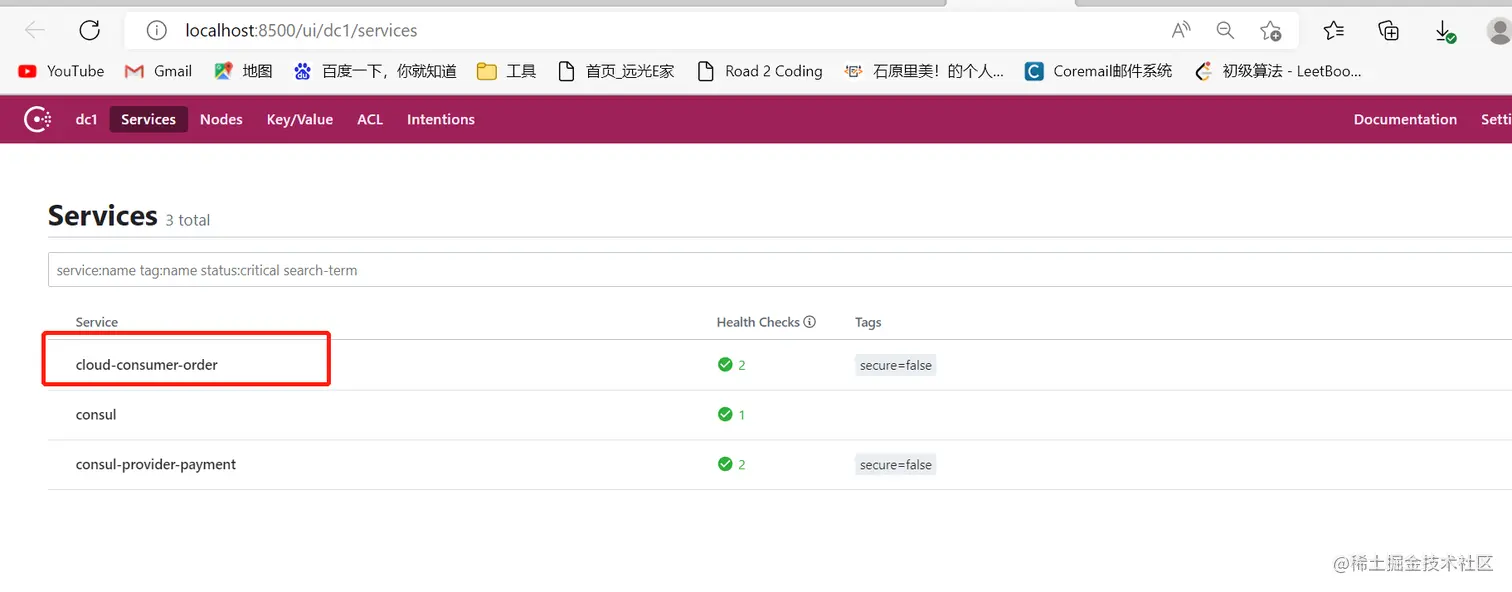The image size is (1512, 592).
Task: Open the 工具 bookmarks folder
Action: pos(507,71)
